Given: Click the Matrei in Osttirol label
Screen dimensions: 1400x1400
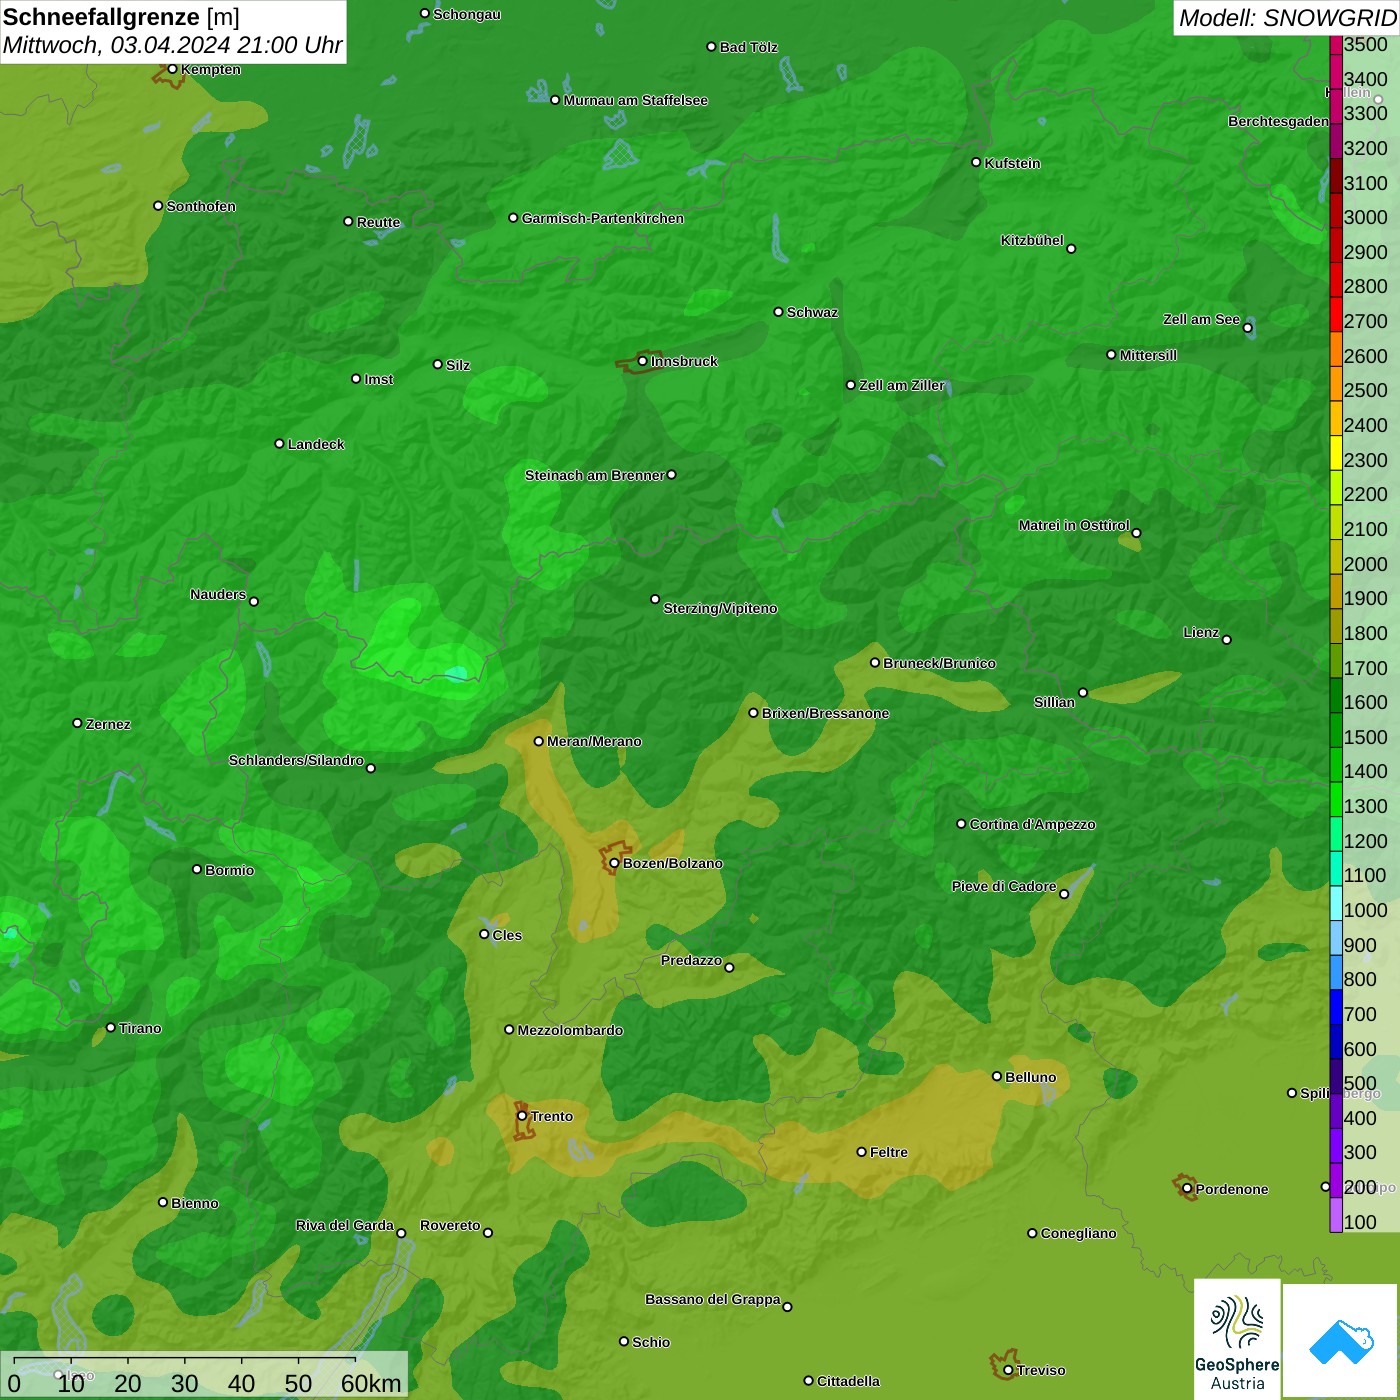Looking at the screenshot, I should [1074, 525].
